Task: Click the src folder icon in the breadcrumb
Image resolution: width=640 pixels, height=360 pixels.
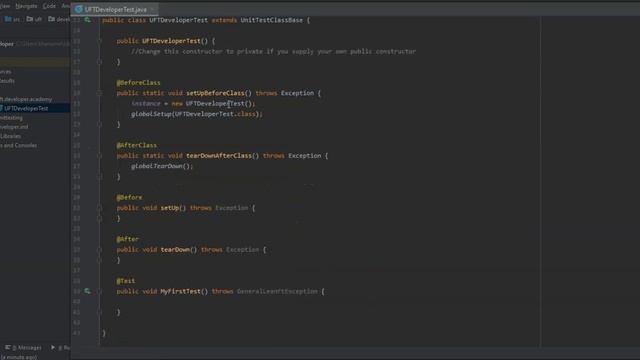Action: point(8,19)
